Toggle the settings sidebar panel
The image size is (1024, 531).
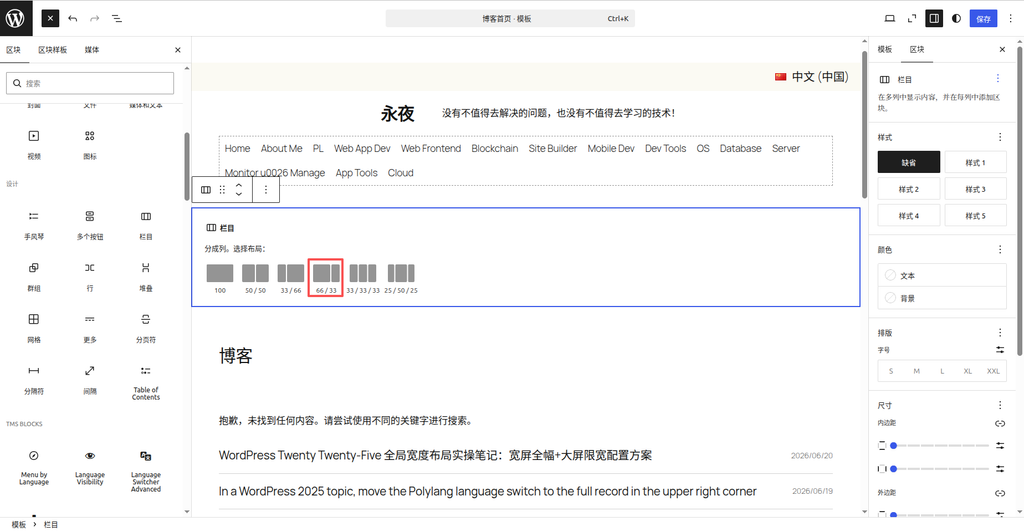(x=934, y=18)
